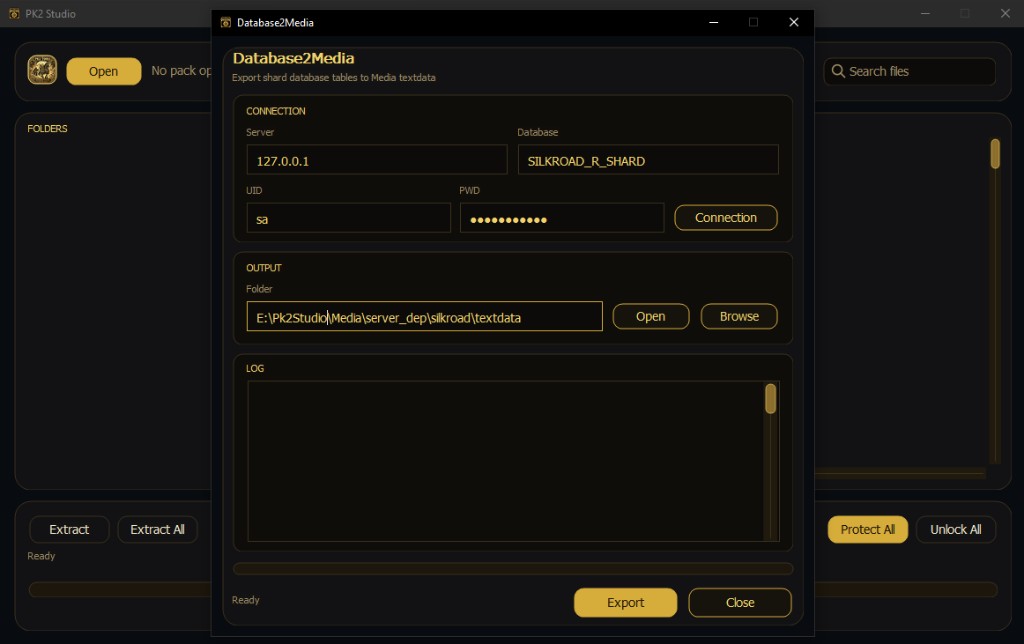Click the Export button
Viewport: 1024px width, 644px height.
[x=625, y=602]
